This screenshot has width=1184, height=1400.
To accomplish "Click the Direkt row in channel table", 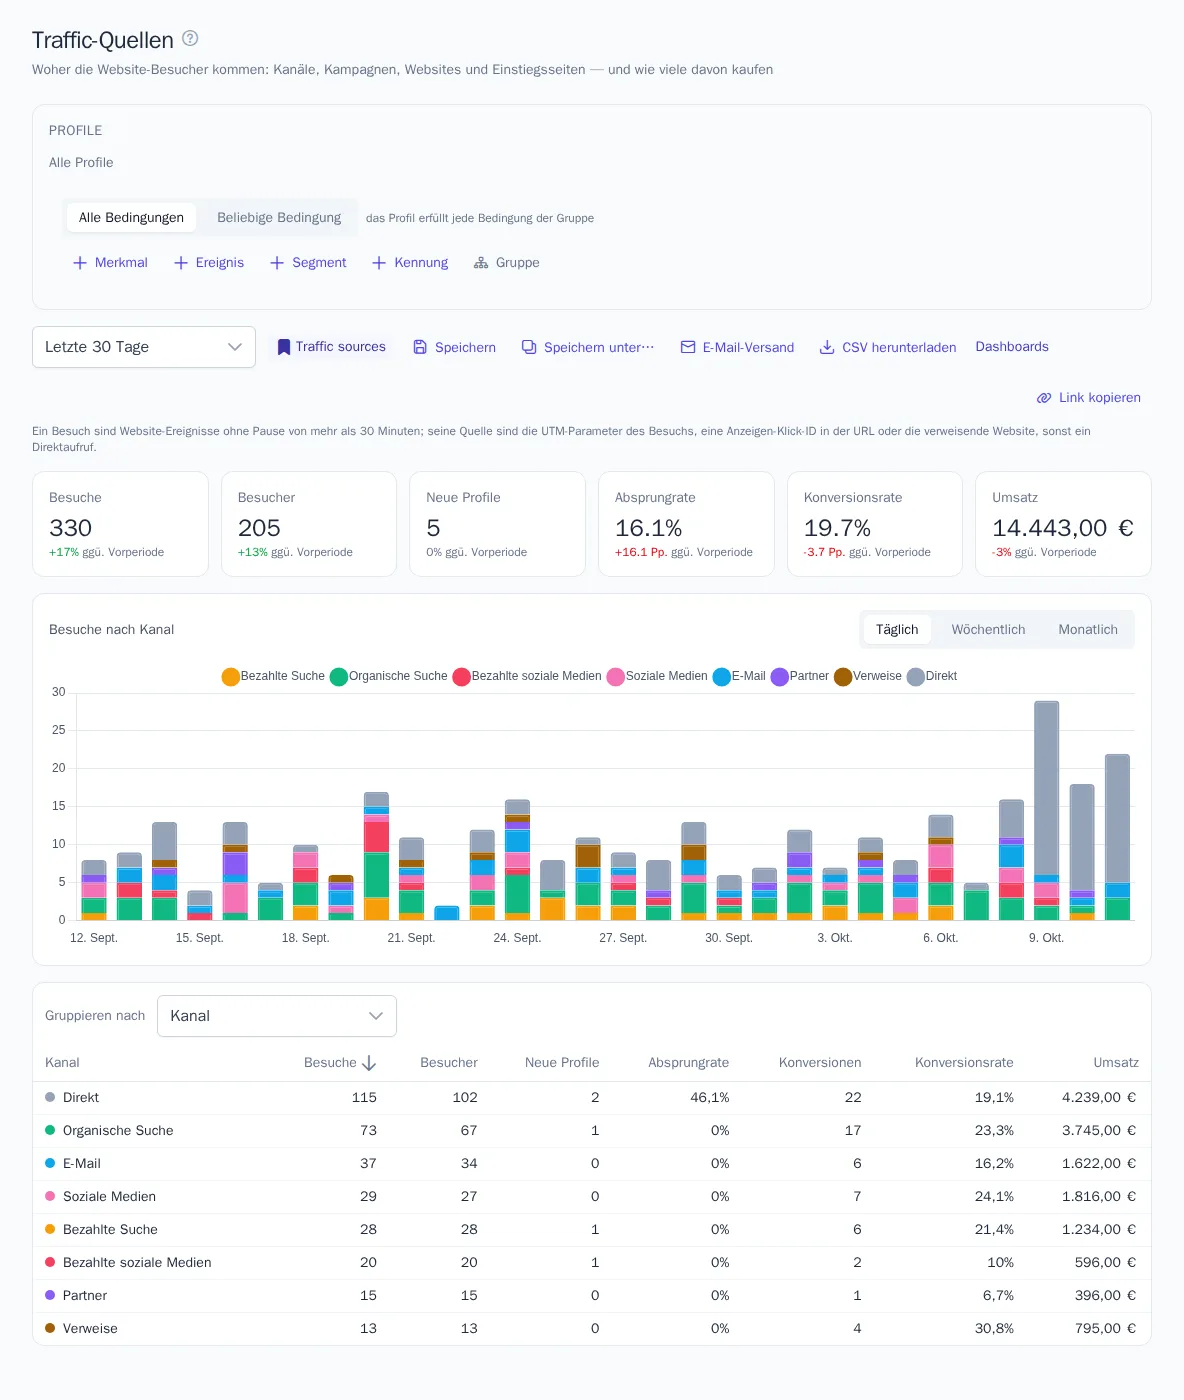I will [592, 1098].
